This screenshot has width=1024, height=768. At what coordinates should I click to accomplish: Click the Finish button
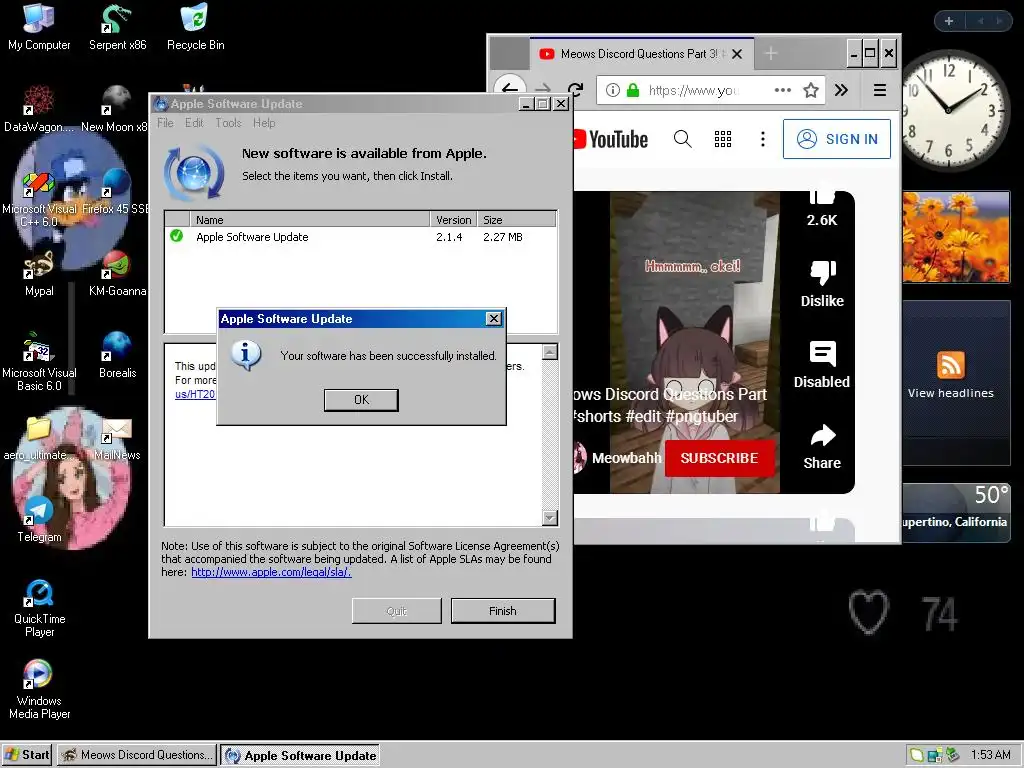point(503,611)
